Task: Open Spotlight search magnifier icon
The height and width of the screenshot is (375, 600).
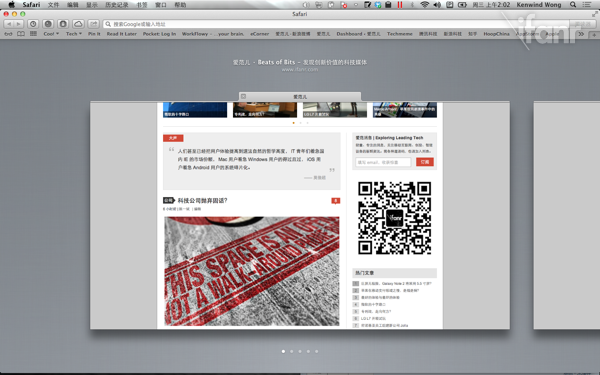Action: click(x=573, y=5)
